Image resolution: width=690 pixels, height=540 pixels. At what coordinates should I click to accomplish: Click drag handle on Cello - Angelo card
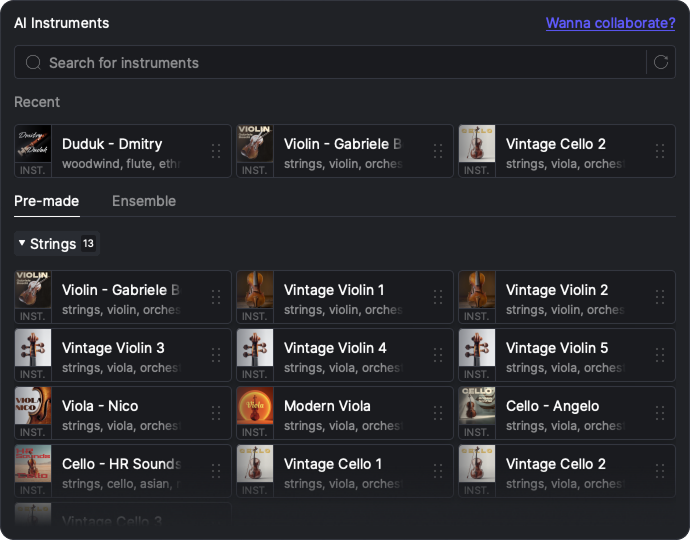[660, 413]
